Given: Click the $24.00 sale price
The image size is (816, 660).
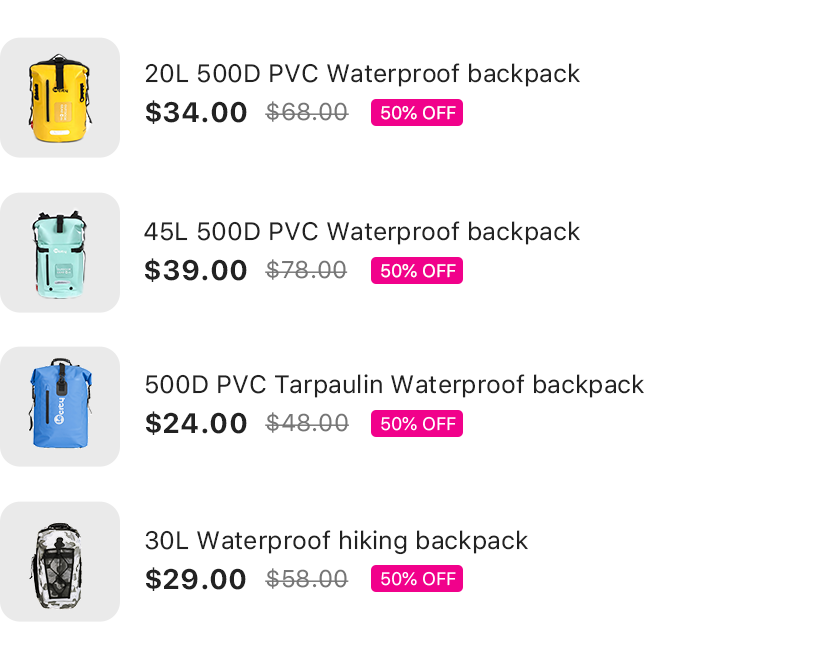Looking at the screenshot, I should [x=196, y=424].
